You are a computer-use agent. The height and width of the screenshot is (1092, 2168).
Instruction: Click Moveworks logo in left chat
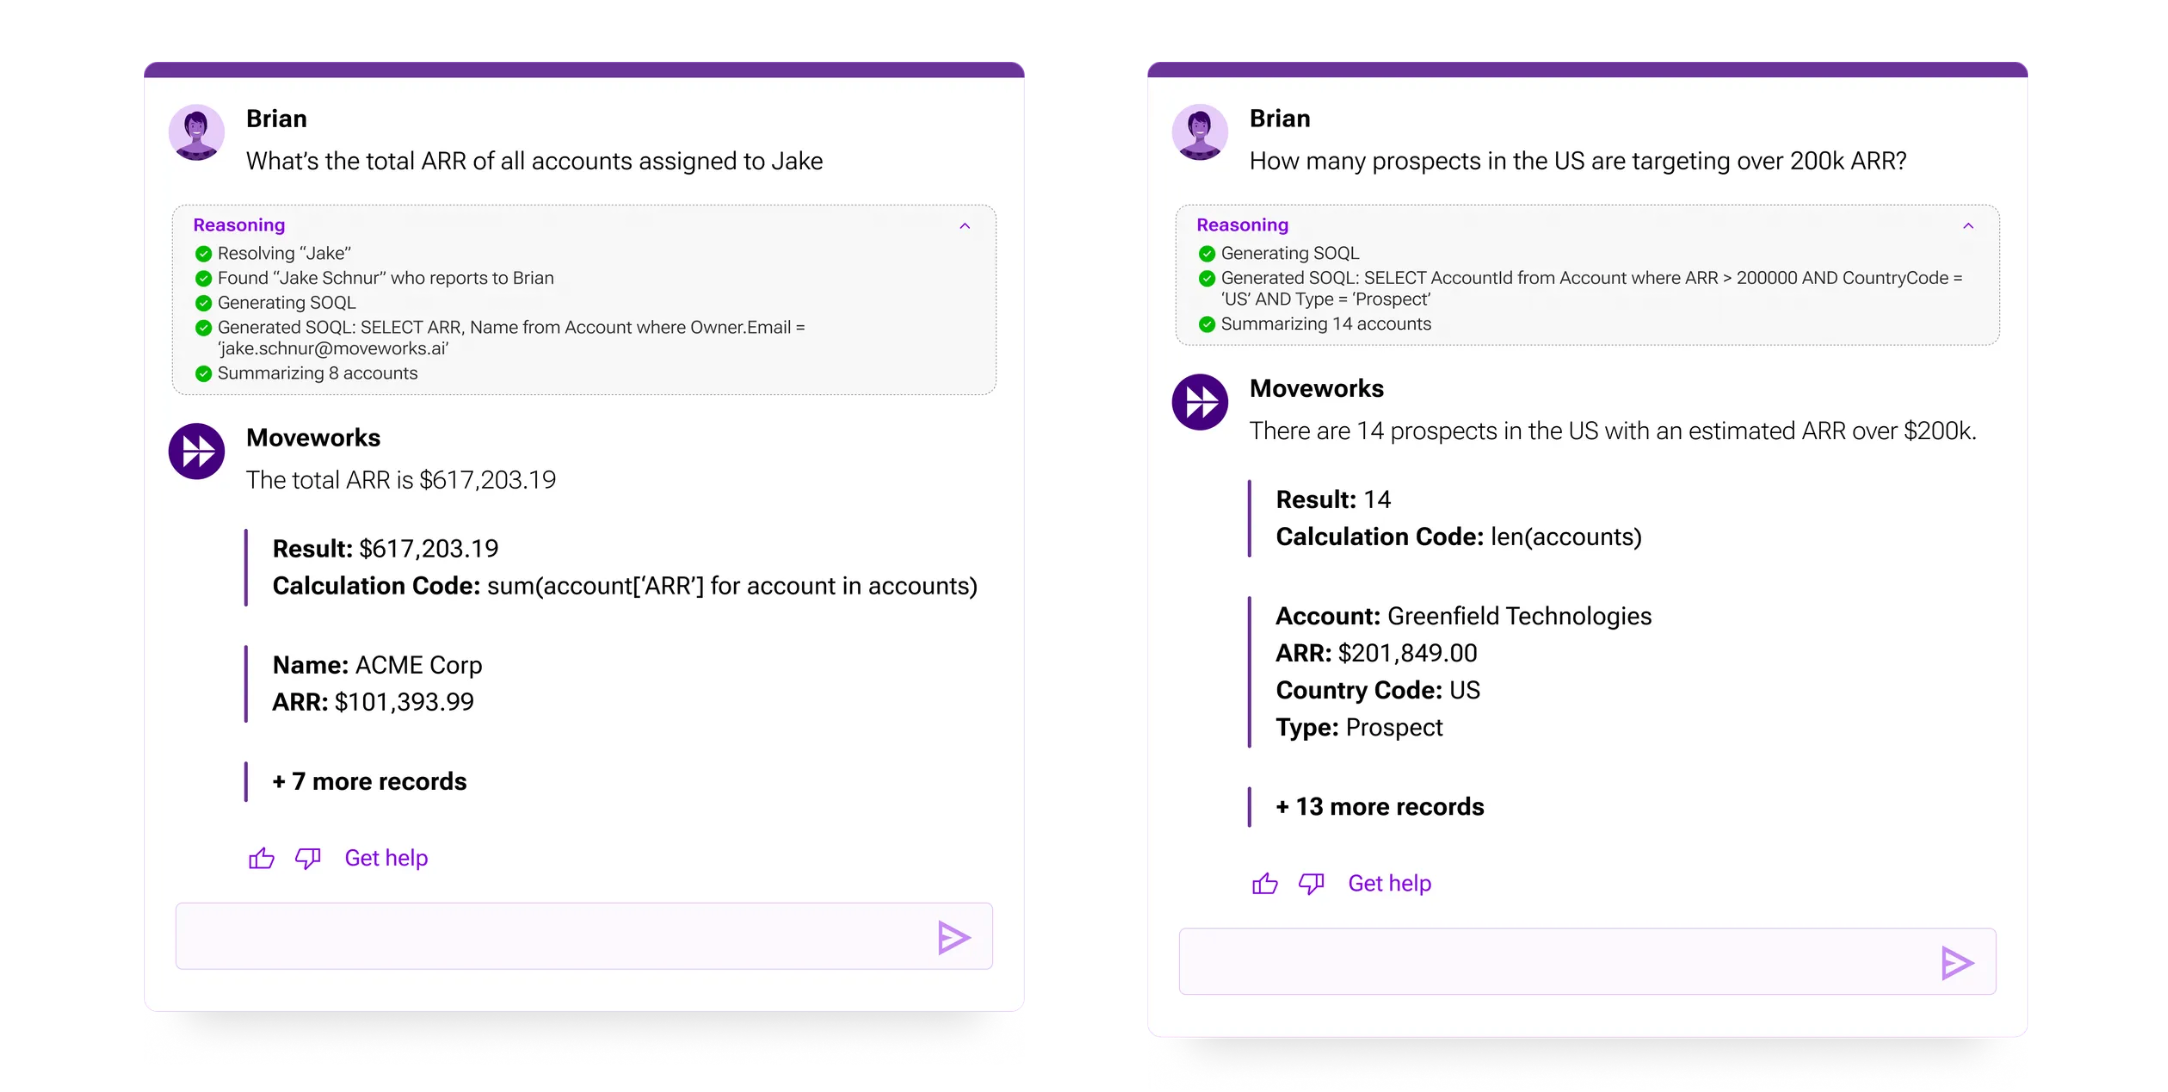(x=197, y=452)
